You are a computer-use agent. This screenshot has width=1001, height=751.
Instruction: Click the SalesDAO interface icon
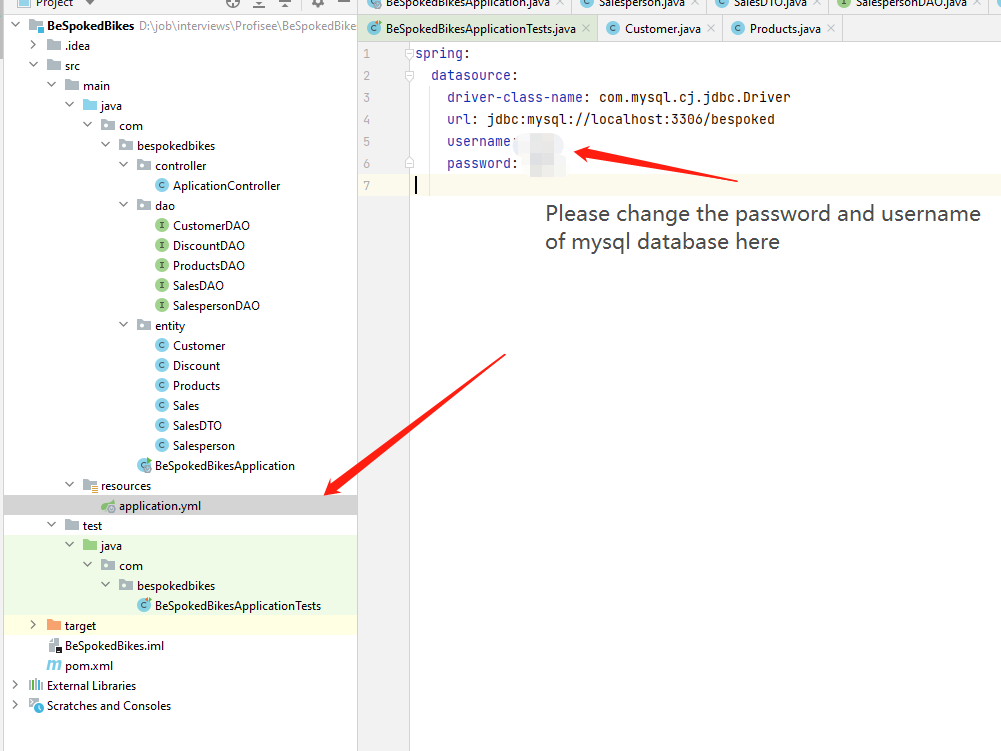pos(162,285)
